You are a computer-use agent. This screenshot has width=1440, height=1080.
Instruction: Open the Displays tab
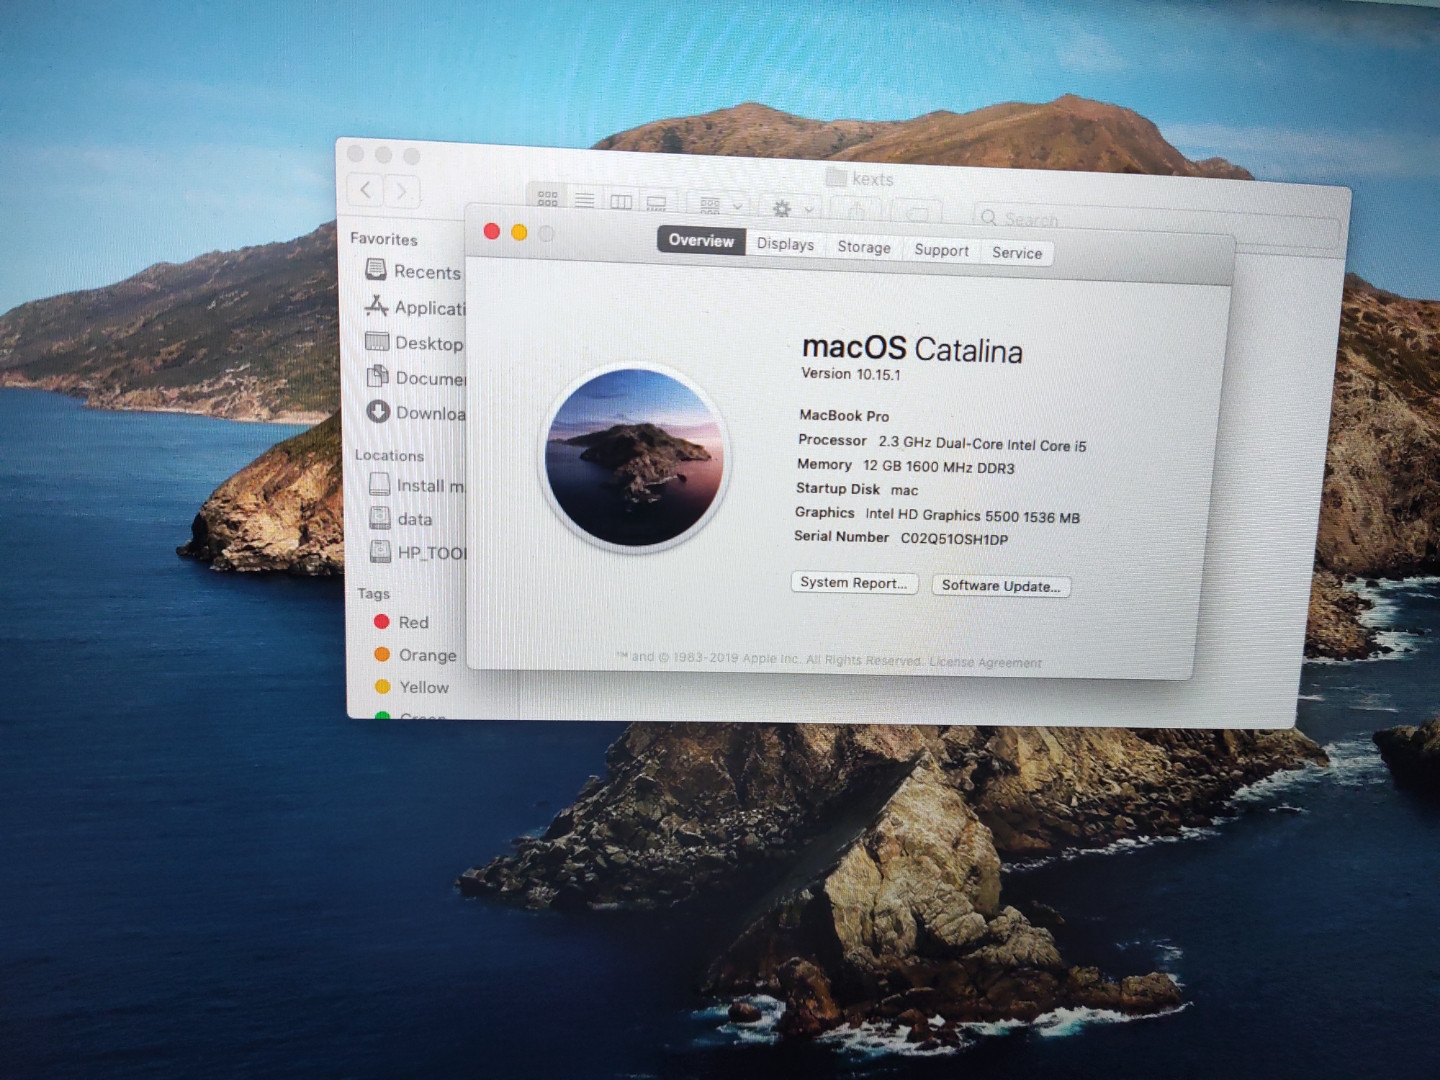point(785,243)
